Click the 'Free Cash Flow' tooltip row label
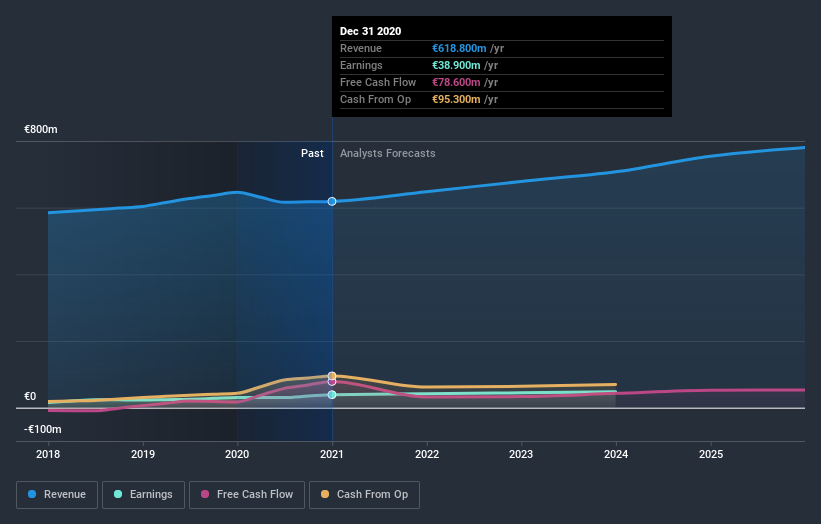Viewport: 821px width, 524px height. point(378,82)
